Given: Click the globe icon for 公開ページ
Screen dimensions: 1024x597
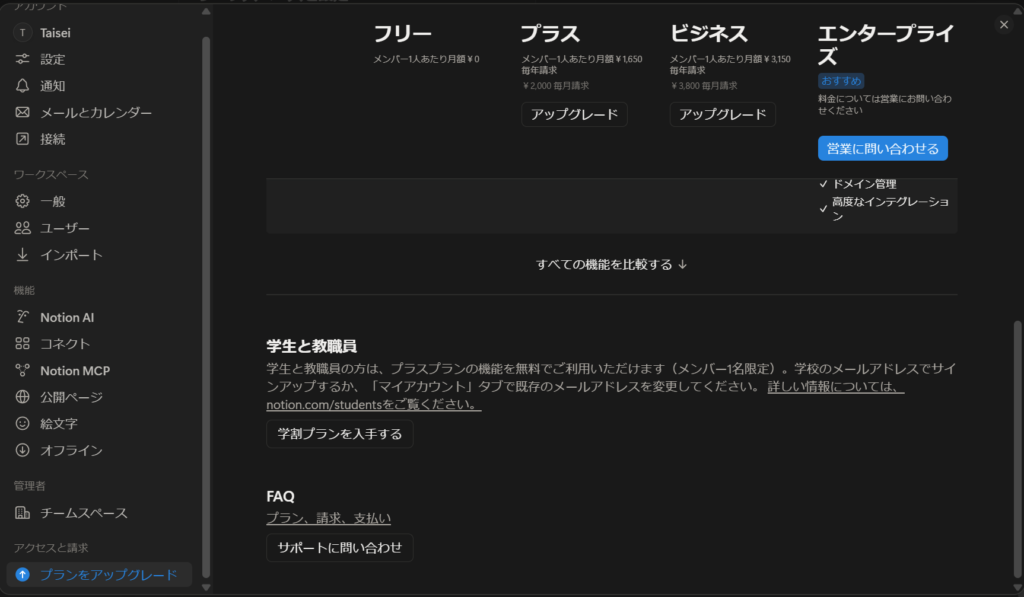Looking at the screenshot, I should [x=23, y=397].
